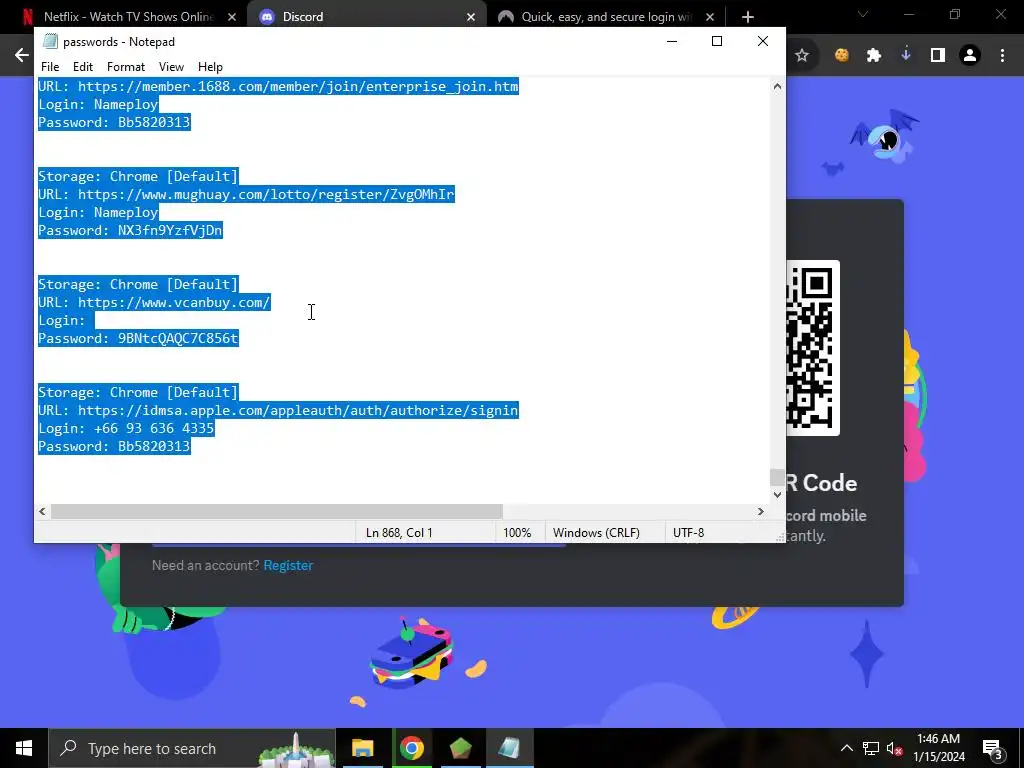The height and width of the screenshot is (768, 1024).
Task: Open the Chrome three-dot menu
Action: pos(1002,56)
